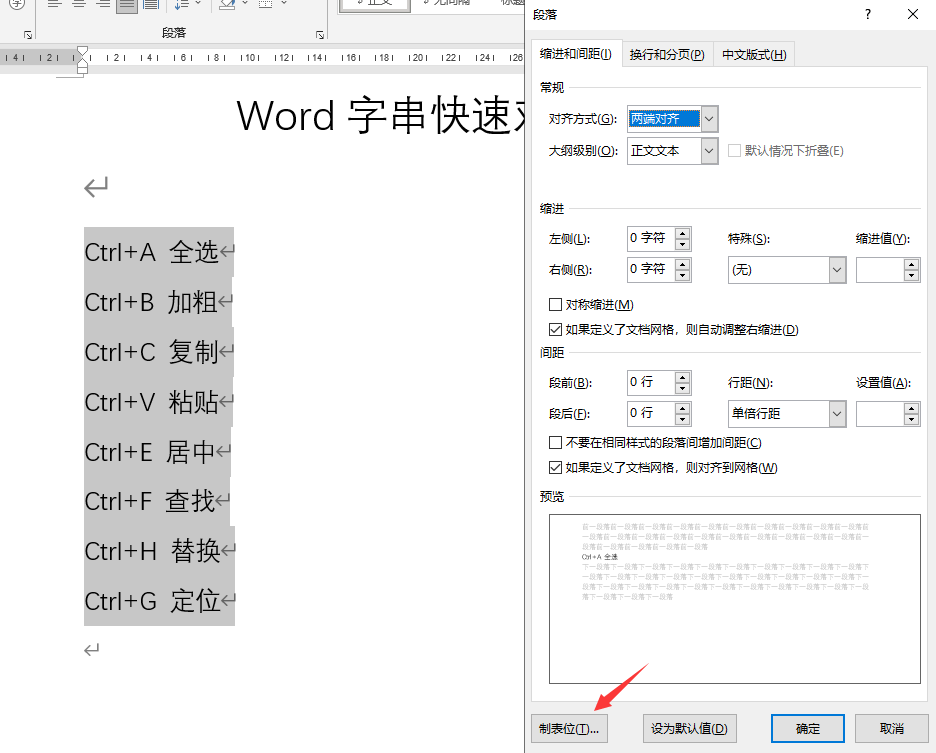The height and width of the screenshot is (753, 936).
Task: Click the shading paint bucket icon
Action: point(227,5)
